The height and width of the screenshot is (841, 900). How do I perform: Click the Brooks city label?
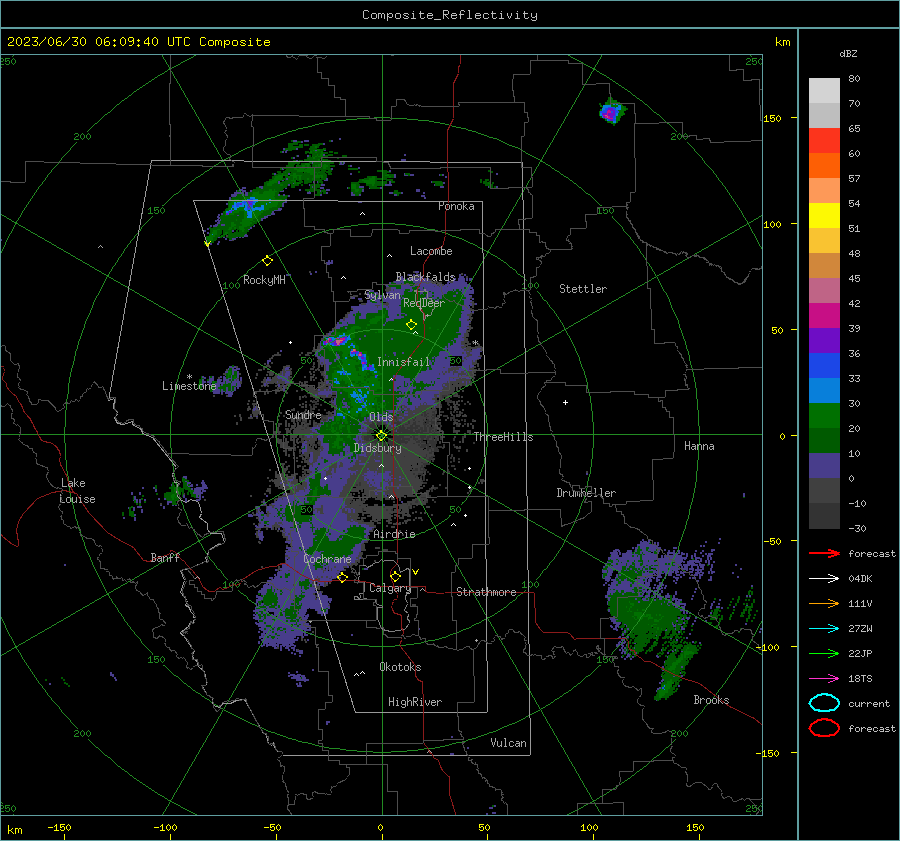coord(711,700)
